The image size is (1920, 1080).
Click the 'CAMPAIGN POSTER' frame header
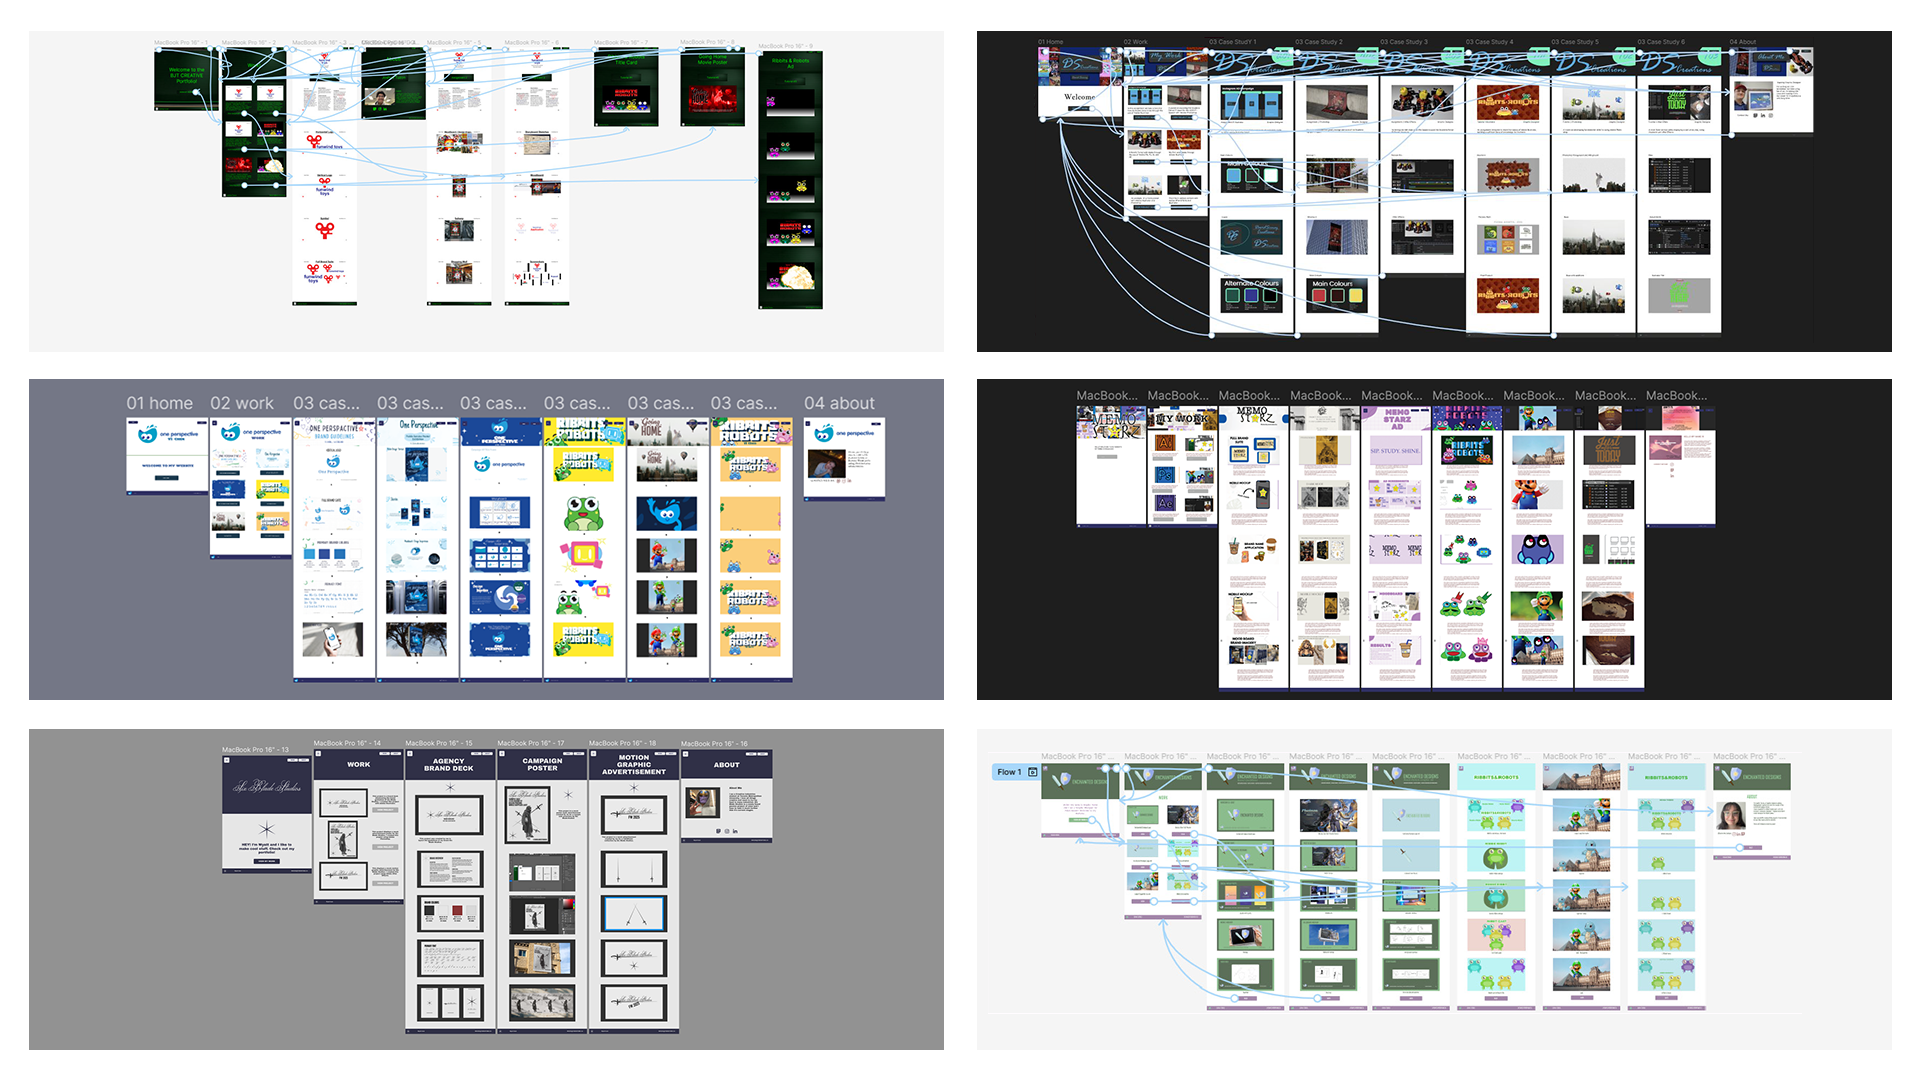coord(542,765)
